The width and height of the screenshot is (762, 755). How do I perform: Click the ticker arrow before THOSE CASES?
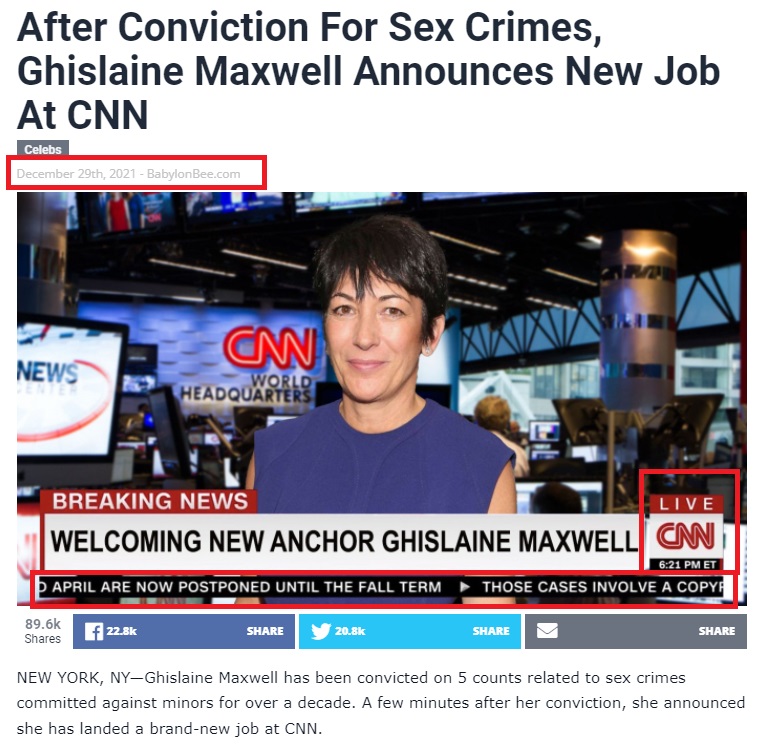[465, 587]
